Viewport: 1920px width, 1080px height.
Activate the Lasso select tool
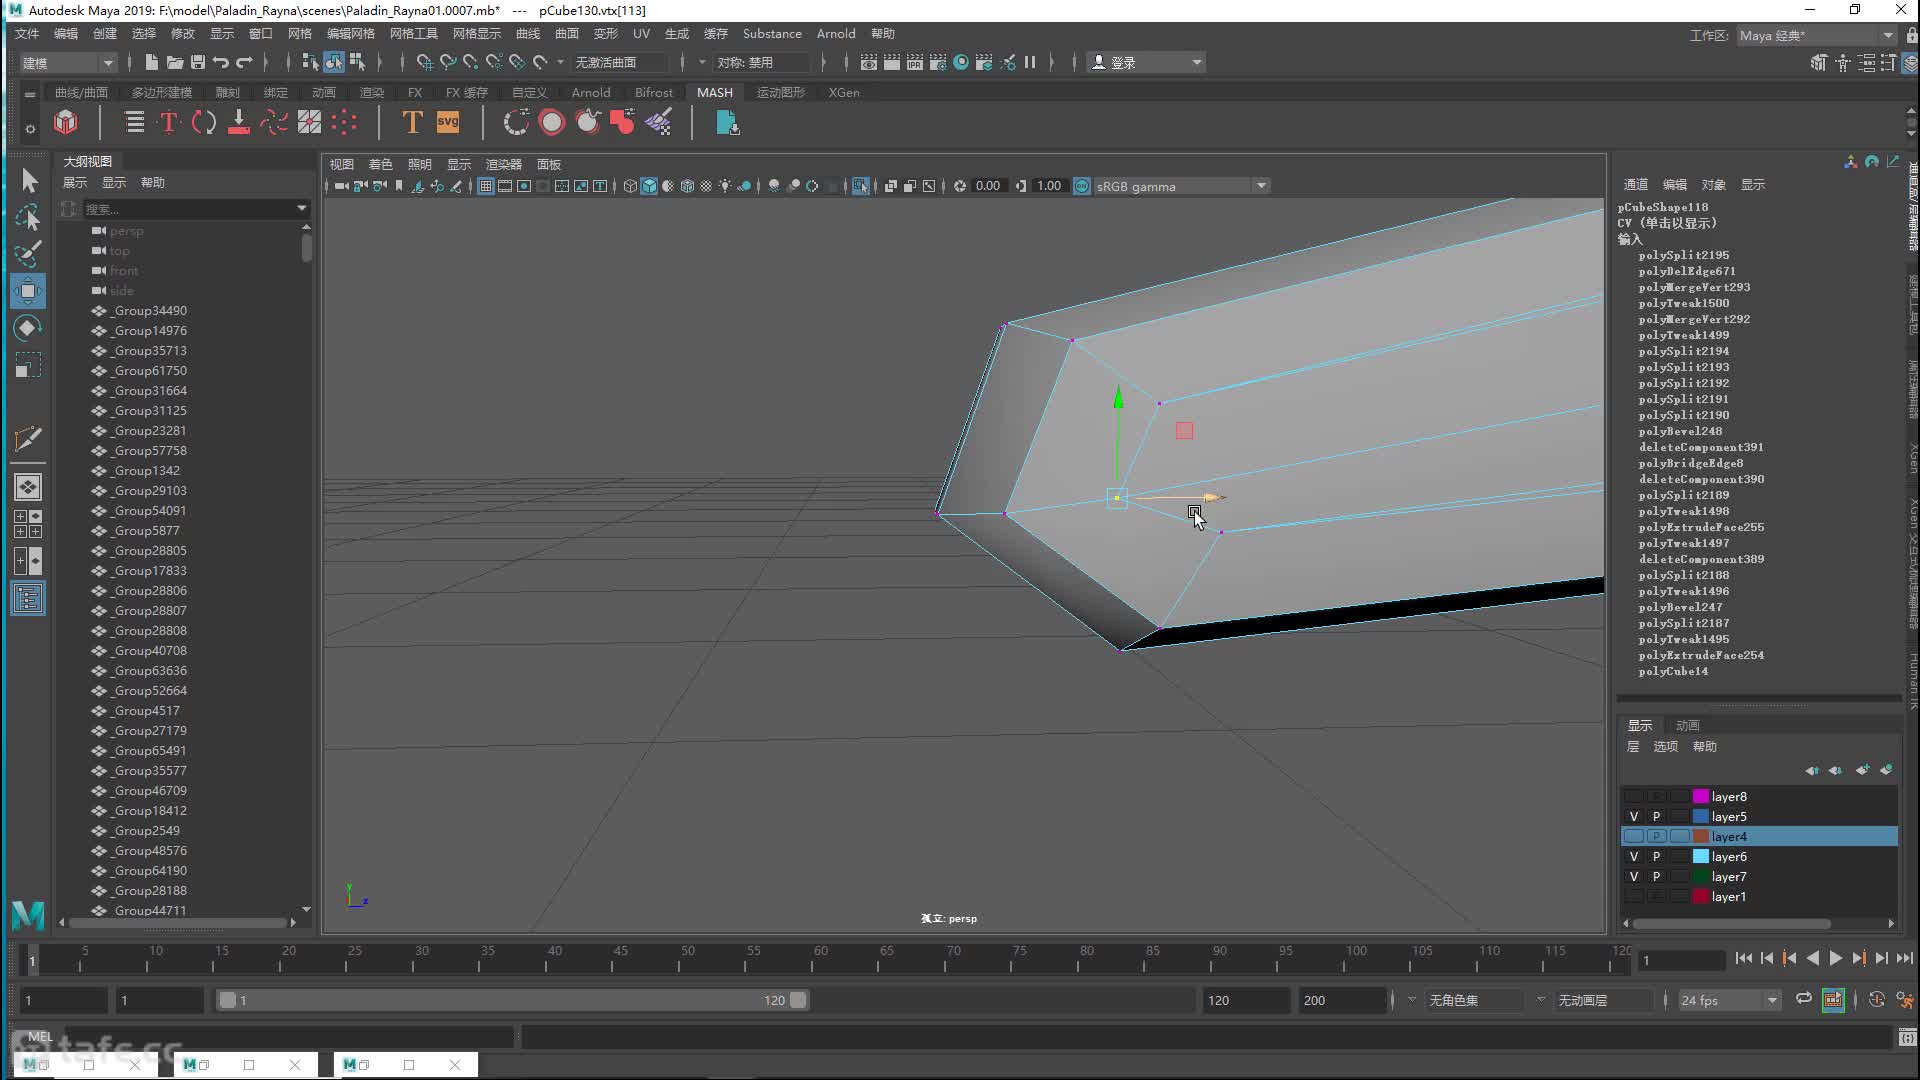(x=28, y=217)
